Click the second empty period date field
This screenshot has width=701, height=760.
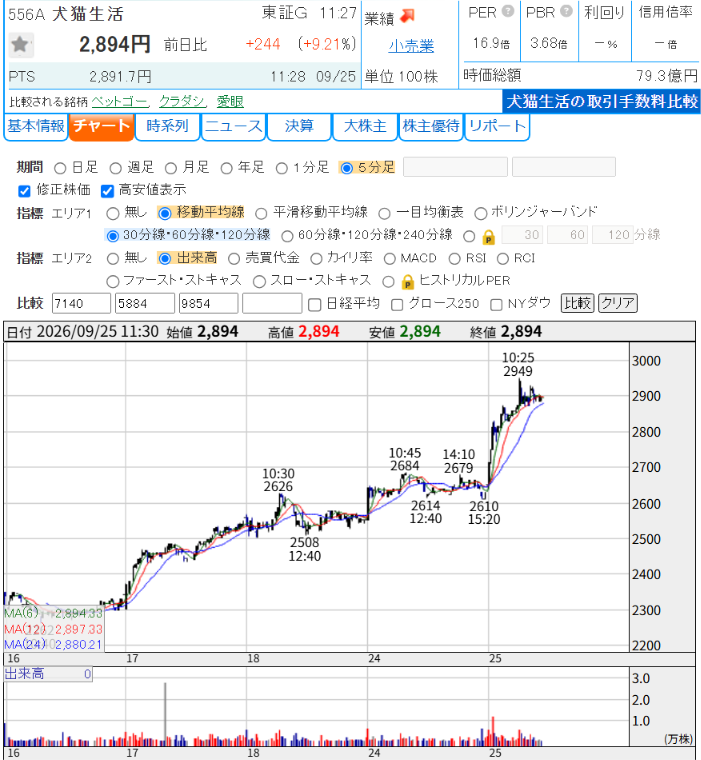coord(564,167)
